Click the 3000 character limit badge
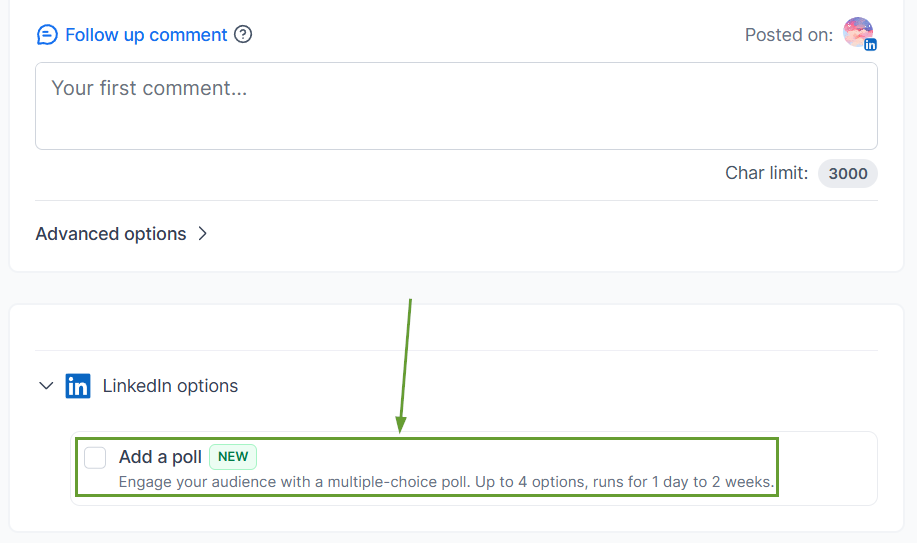917x543 pixels. pos(847,173)
